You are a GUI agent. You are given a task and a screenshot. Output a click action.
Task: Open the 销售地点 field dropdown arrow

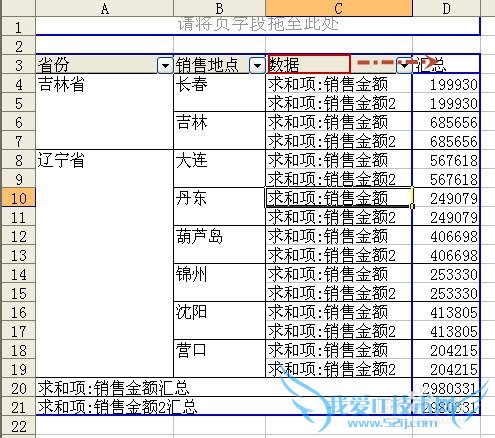(257, 65)
